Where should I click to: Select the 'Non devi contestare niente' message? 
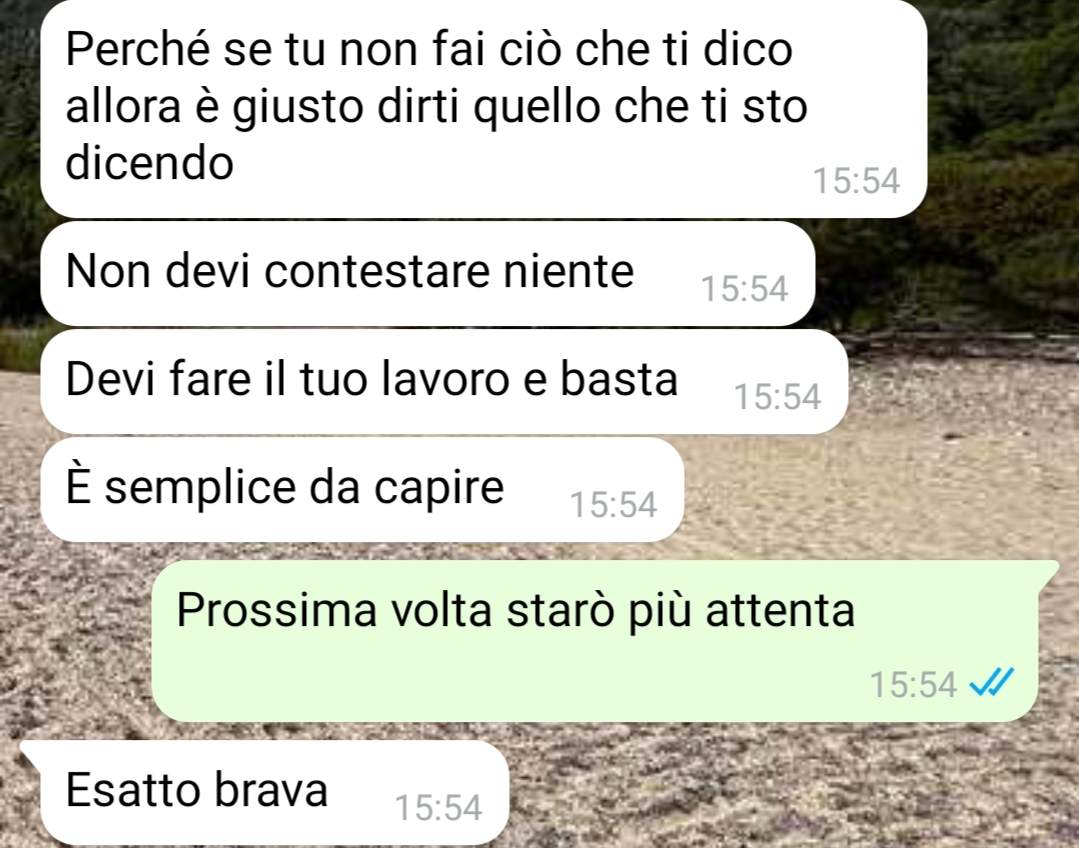click(427, 273)
